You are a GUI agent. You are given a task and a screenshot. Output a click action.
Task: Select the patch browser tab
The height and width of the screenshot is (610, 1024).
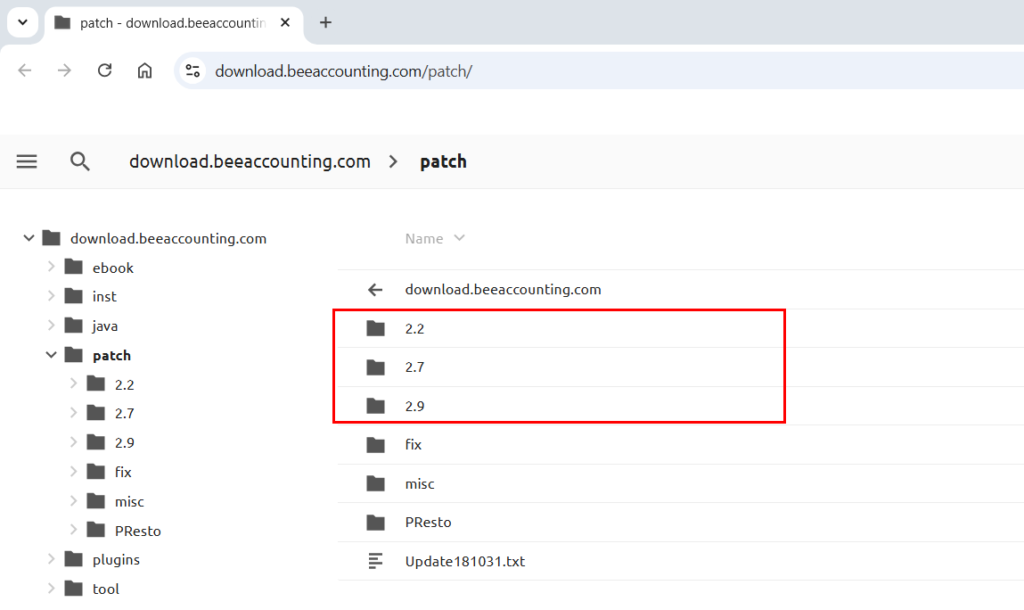[x=170, y=23]
